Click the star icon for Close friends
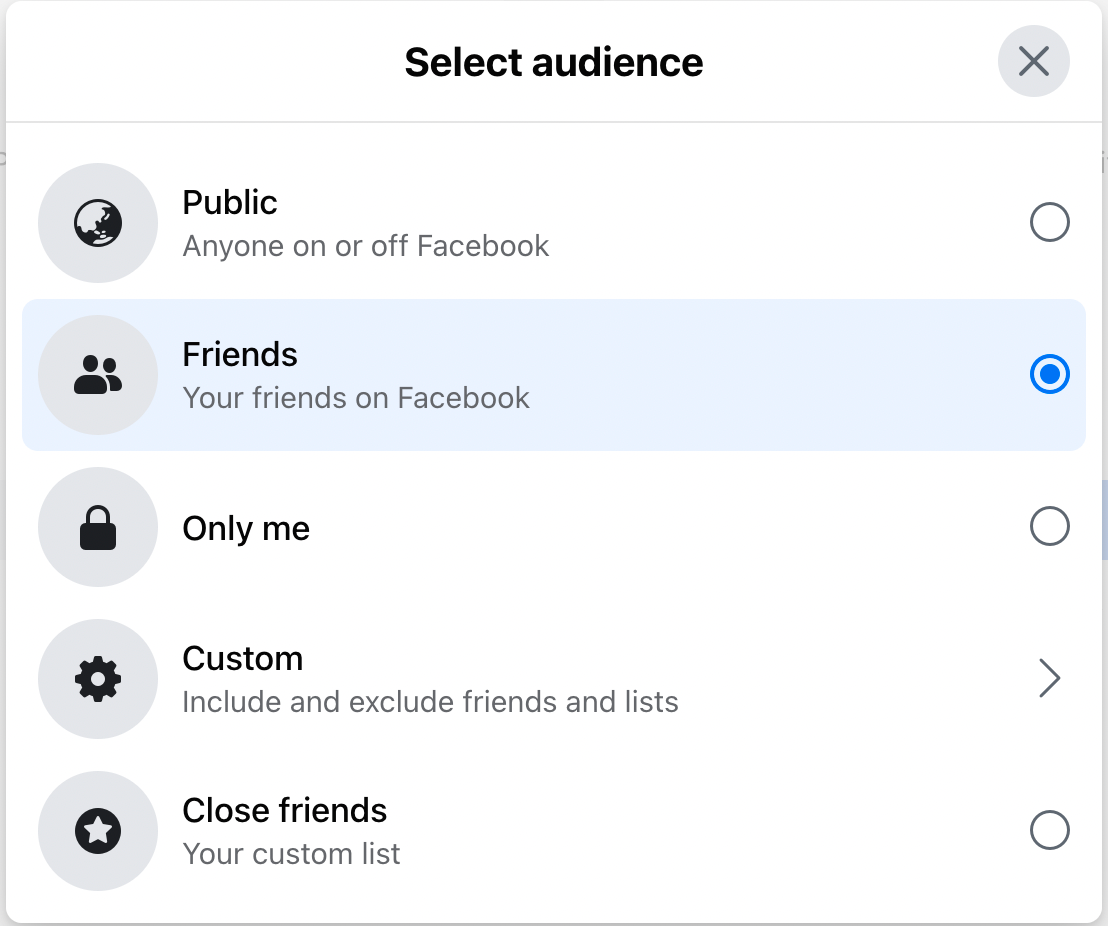The width and height of the screenshot is (1108, 926). coord(97,830)
